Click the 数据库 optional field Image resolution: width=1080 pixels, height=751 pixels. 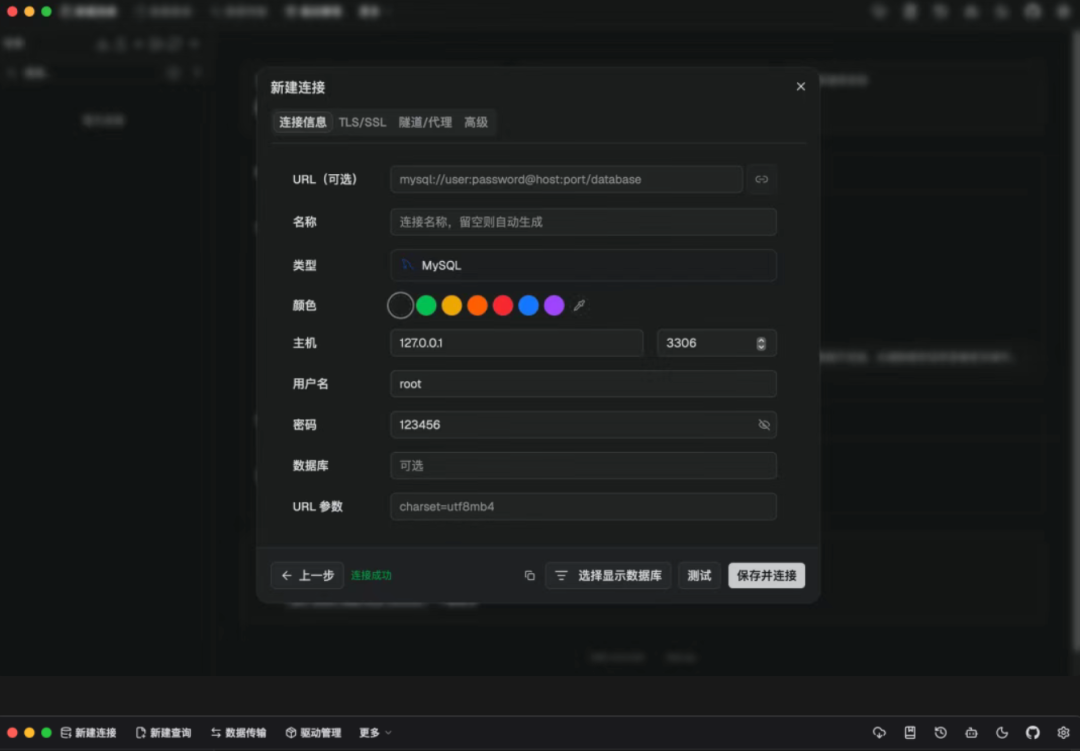click(583, 466)
